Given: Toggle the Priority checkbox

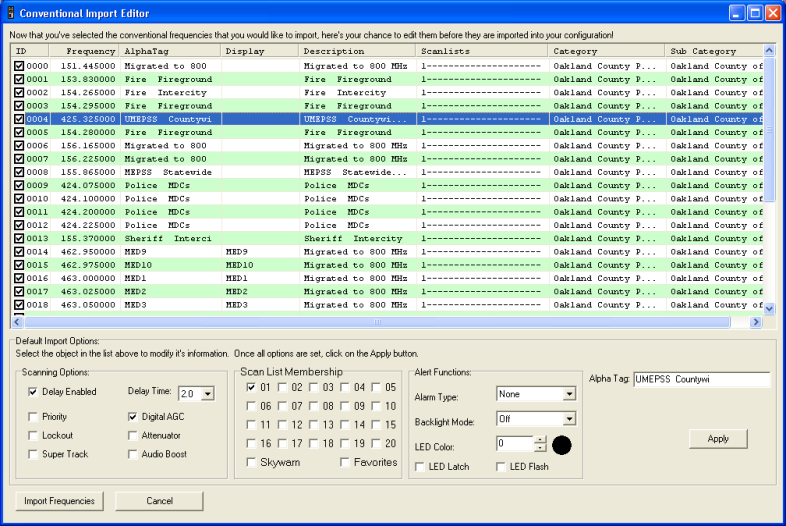Looking at the screenshot, I should click(x=34, y=416).
